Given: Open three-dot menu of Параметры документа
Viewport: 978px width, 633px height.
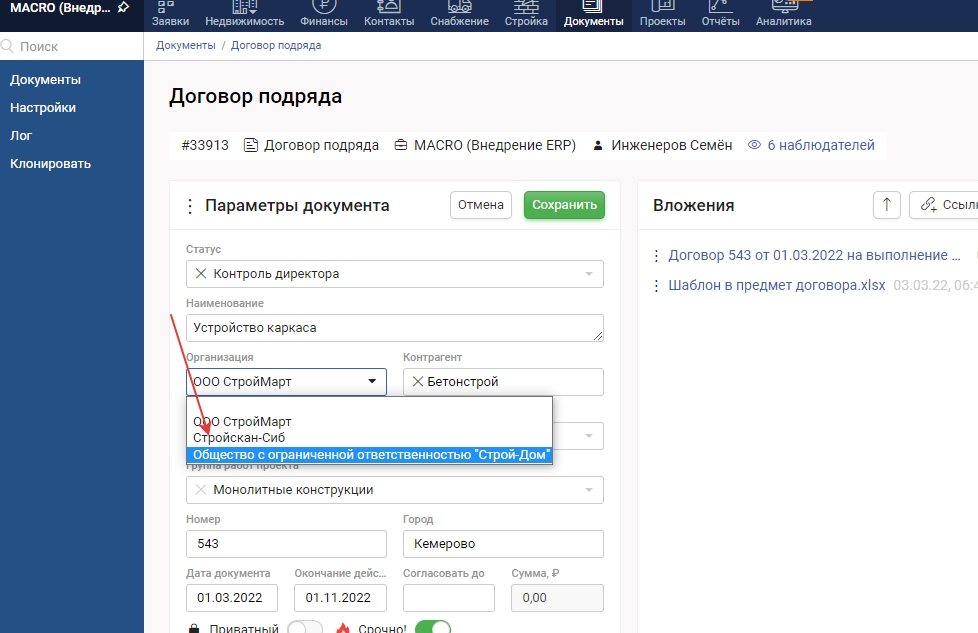Looking at the screenshot, I should click(190, 206).
